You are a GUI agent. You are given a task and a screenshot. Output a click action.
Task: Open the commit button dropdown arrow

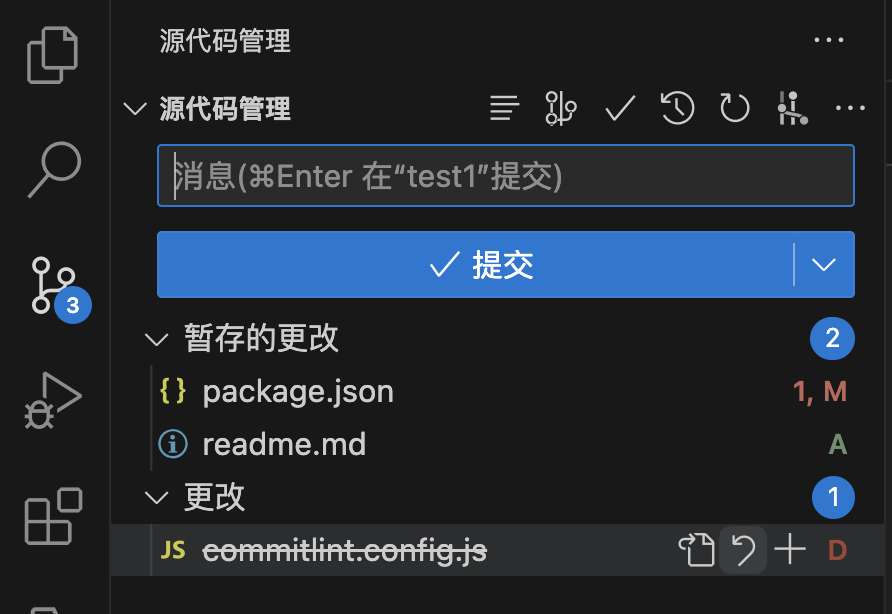824,264
